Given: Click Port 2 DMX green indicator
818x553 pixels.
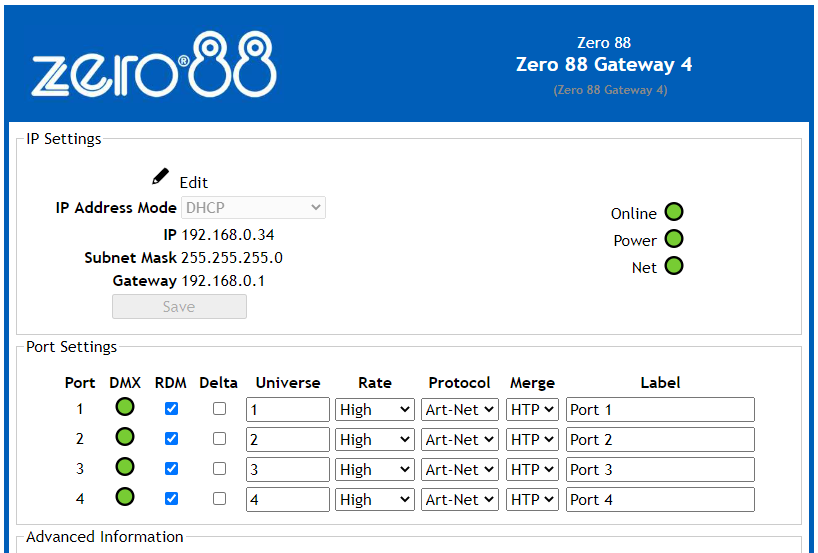Looking at the screenshot, I should click(125, 437).
